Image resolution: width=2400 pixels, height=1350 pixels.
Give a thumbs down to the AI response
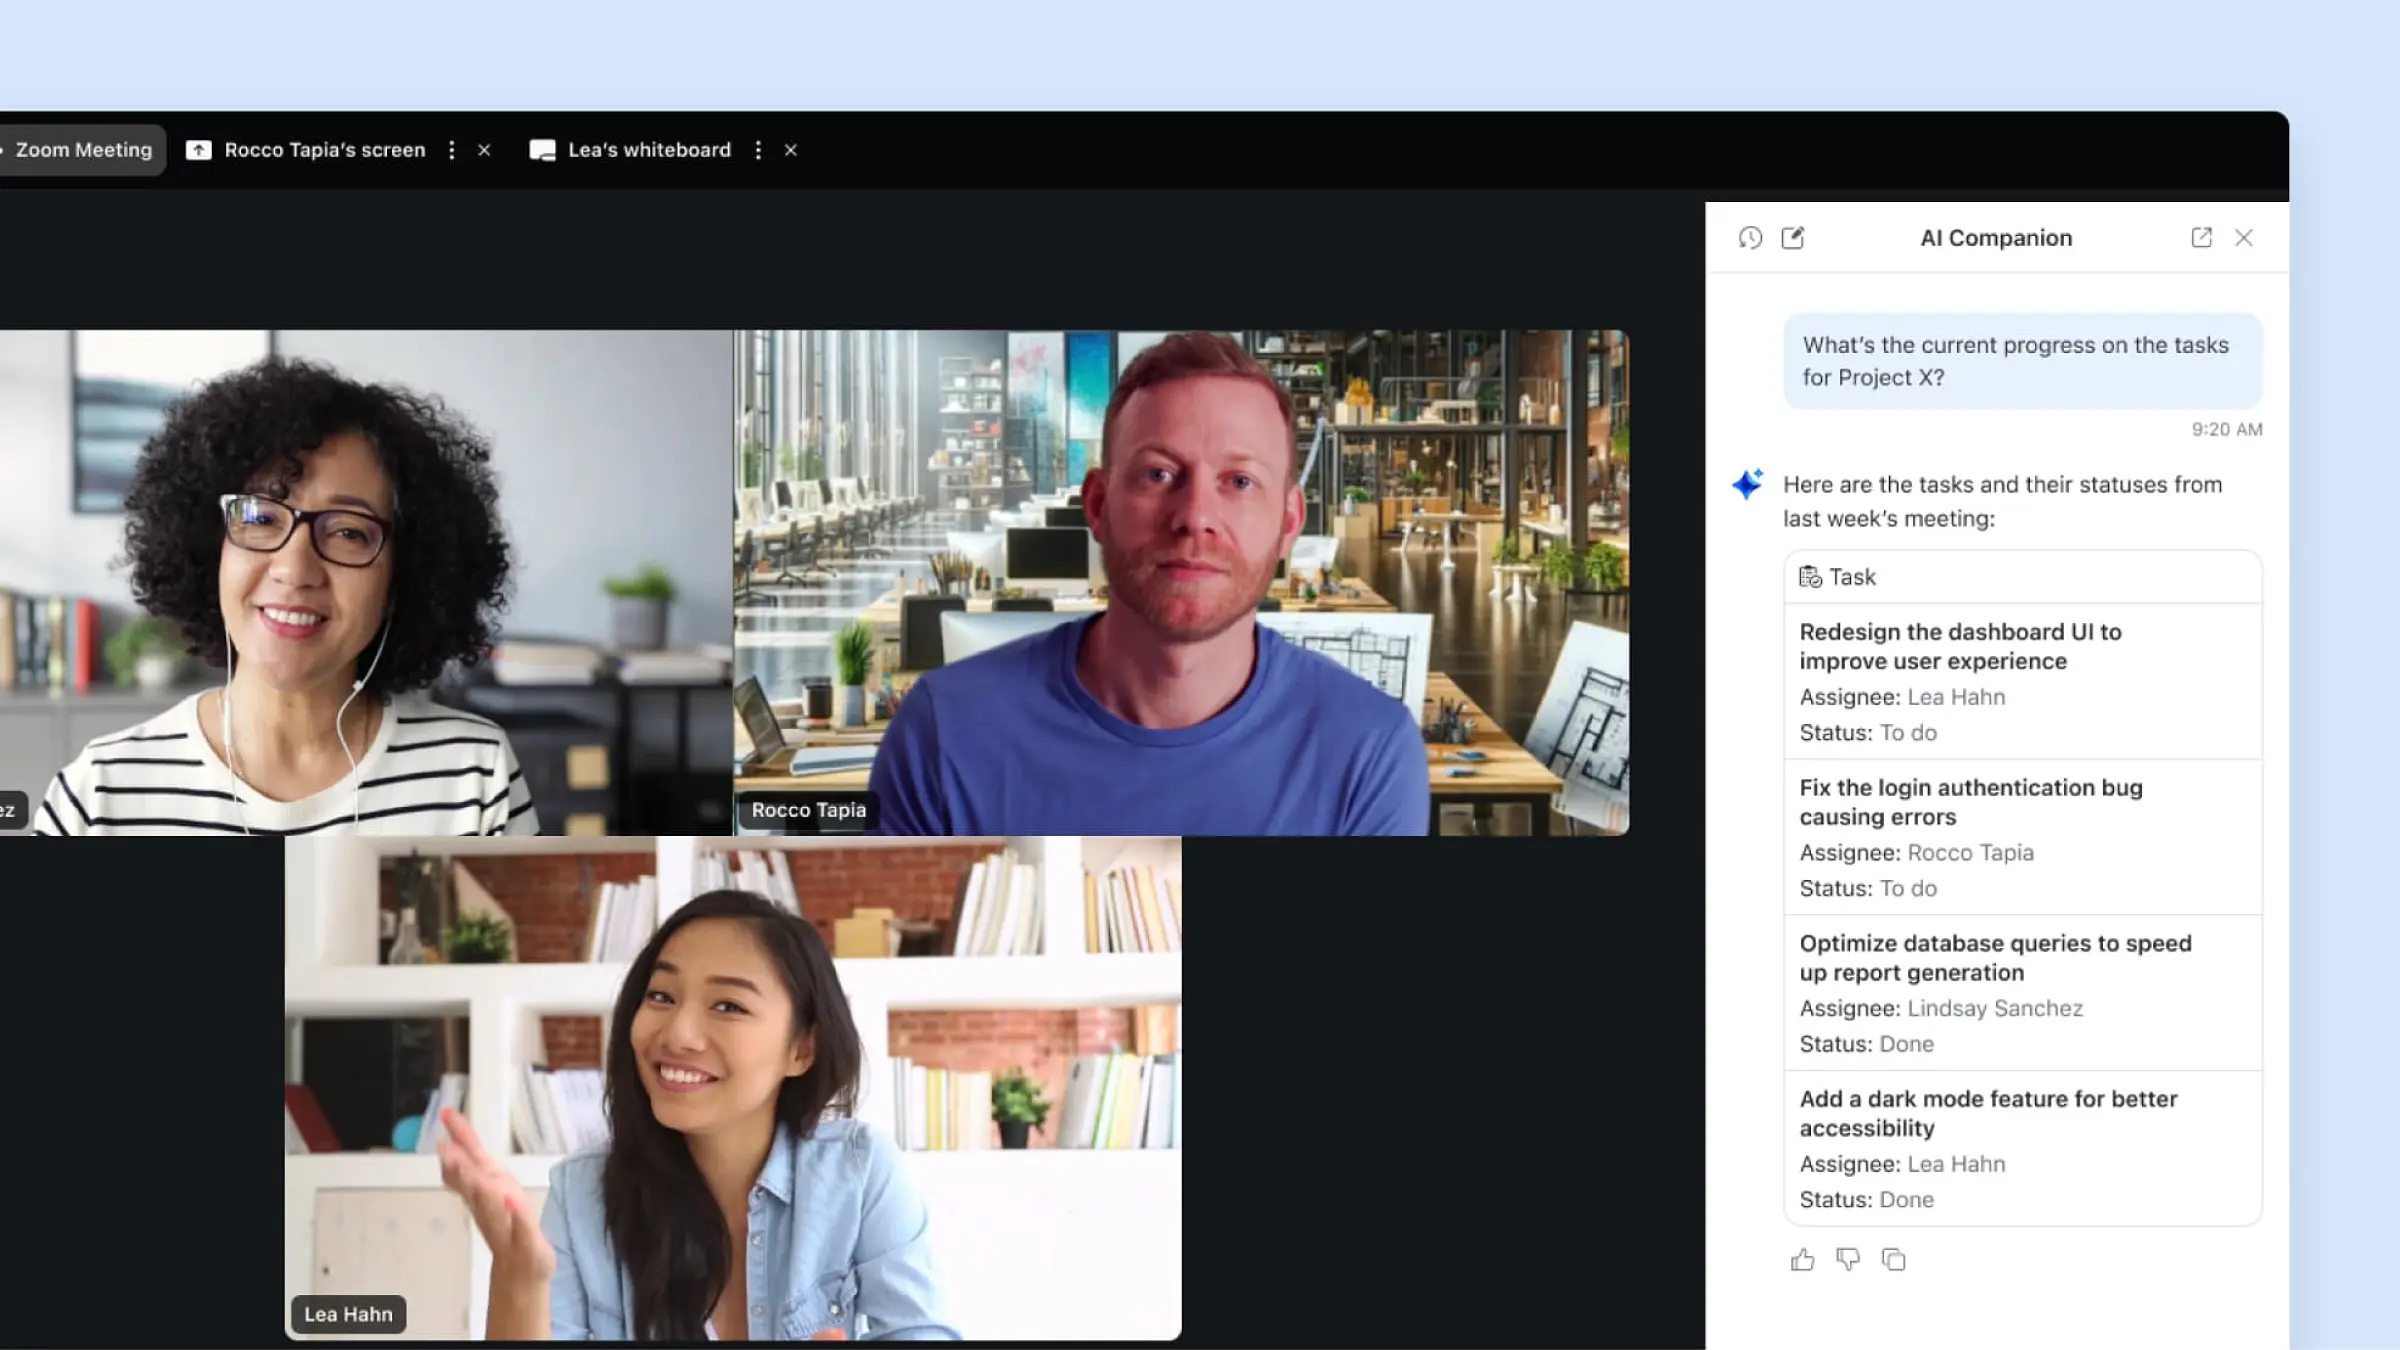point(1849,1260)
